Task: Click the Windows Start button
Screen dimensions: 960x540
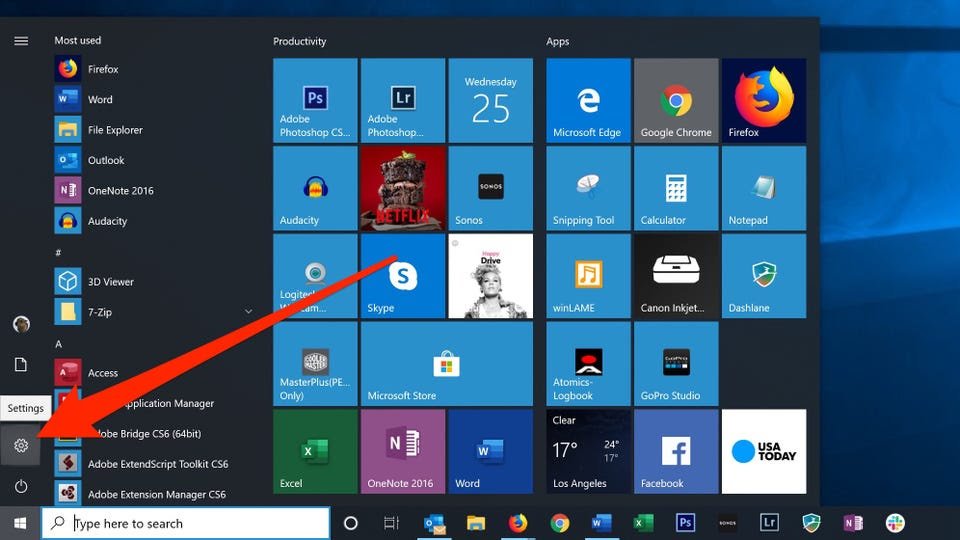Action: [x=20, y=523]
